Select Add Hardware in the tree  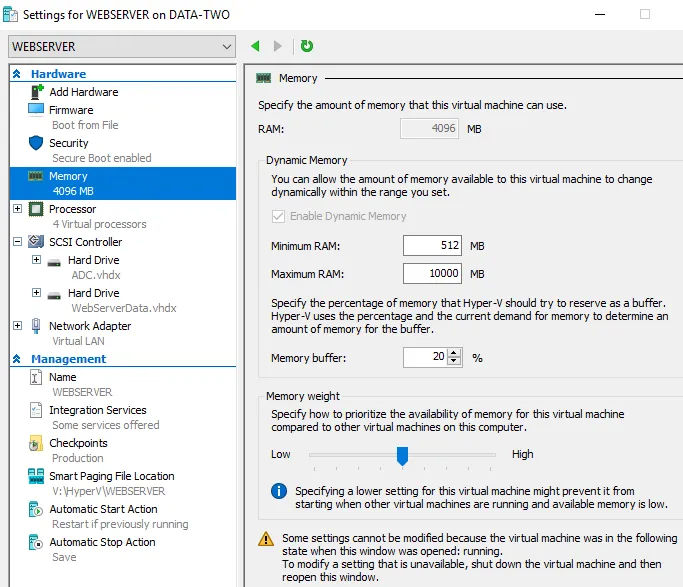(x=84, y=92)
